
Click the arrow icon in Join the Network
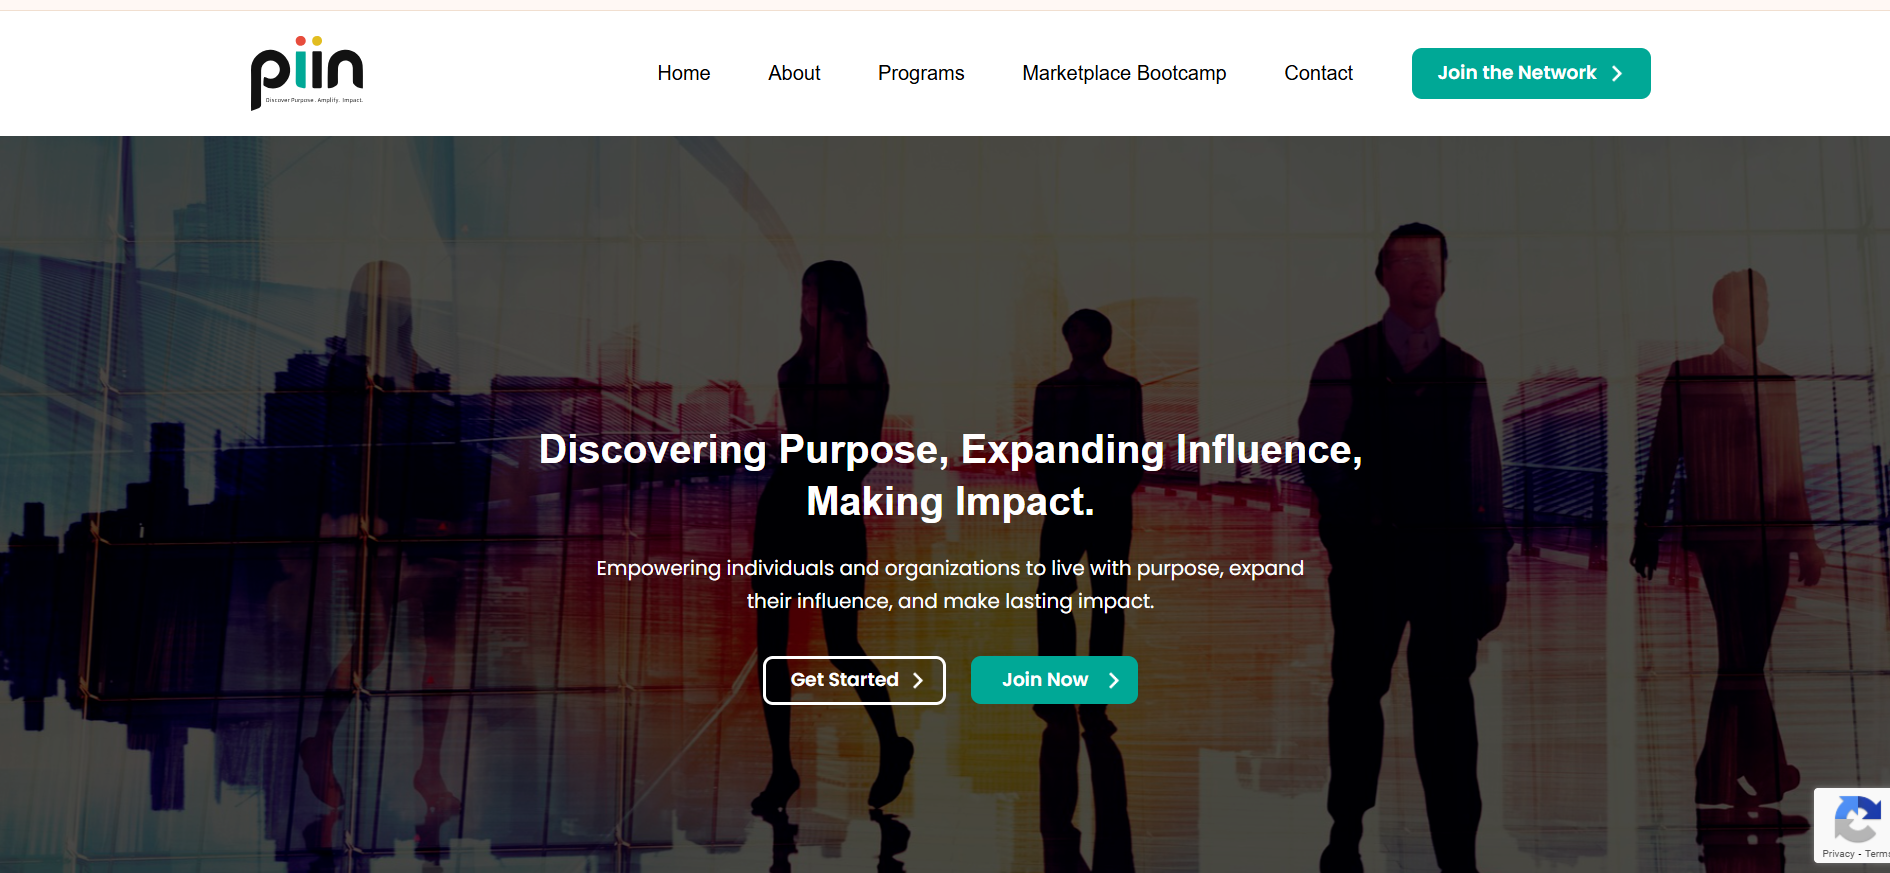tap(1617, 73)
